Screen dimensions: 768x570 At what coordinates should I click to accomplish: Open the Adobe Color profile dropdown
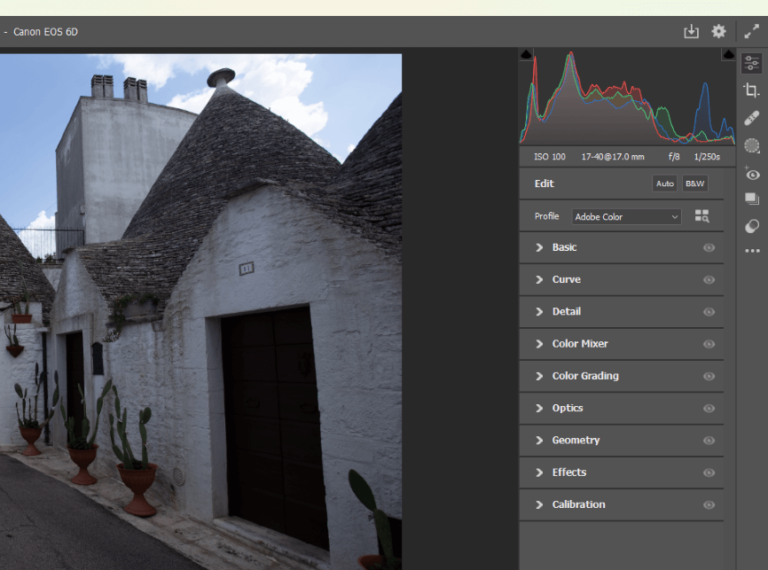click(626, 216)
